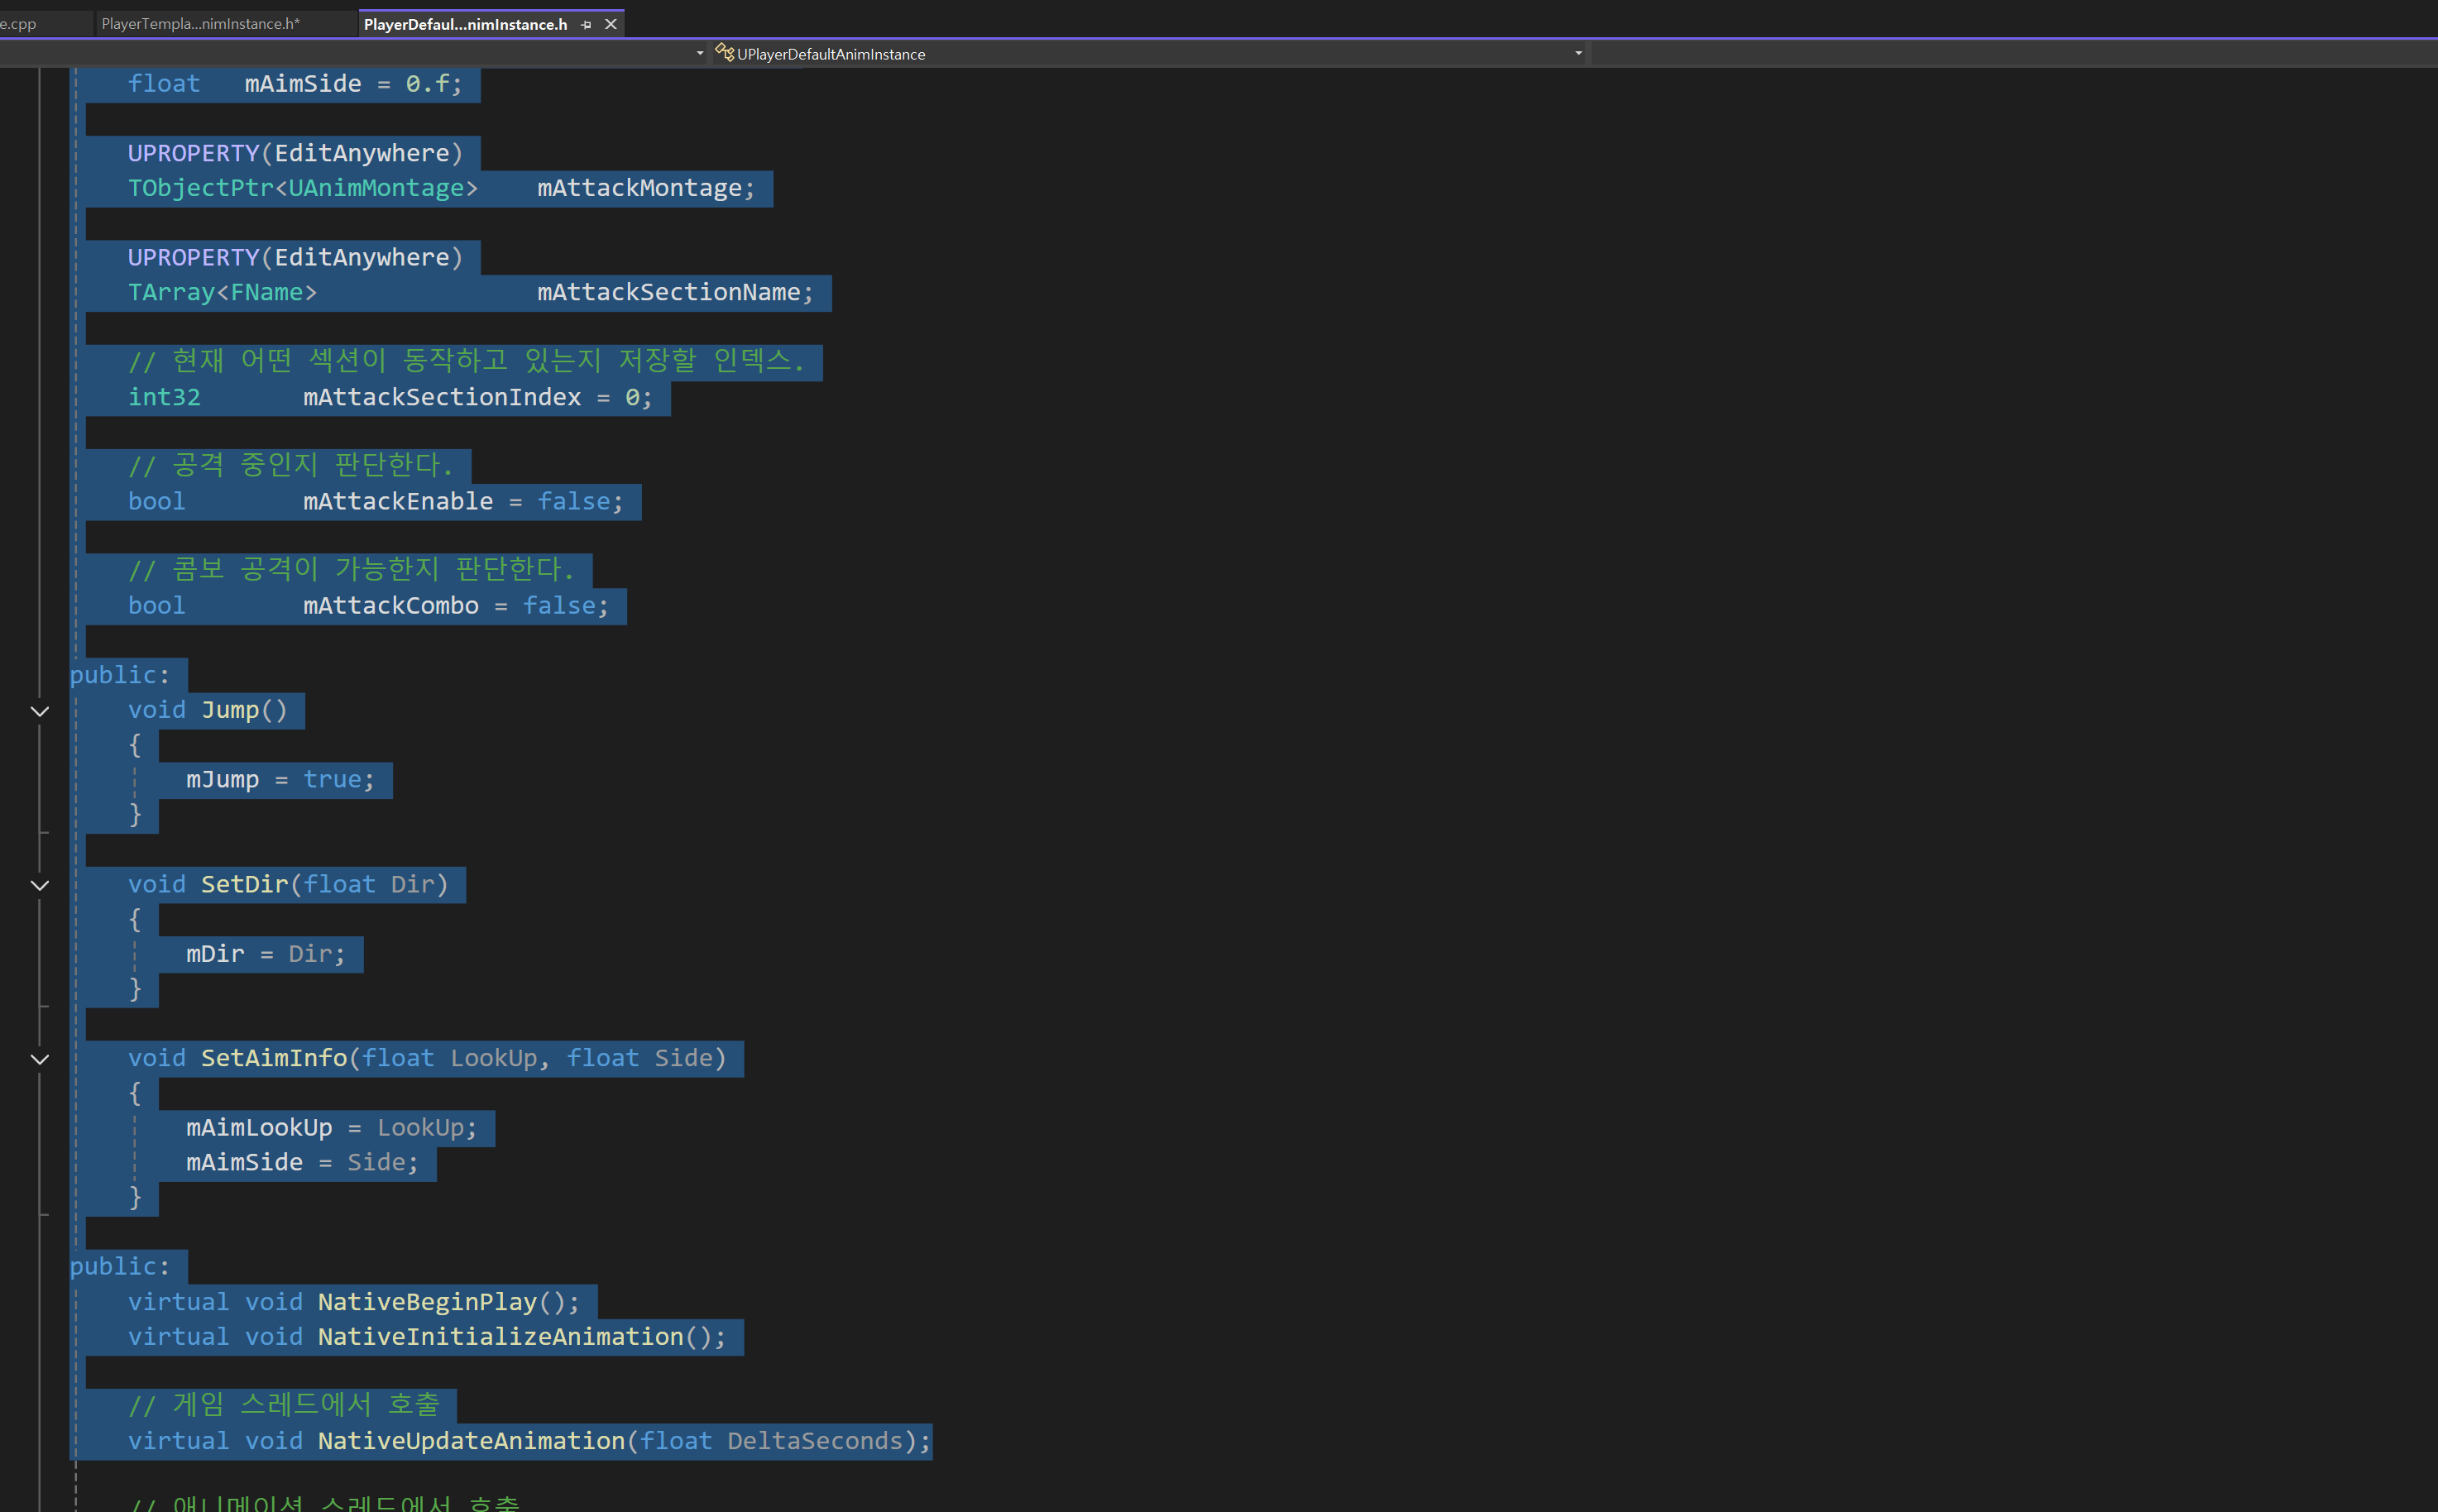The image size is (2438, 1512).
Task: Click on NativeUpdateAnimation function declaration
Action: (471, 1441)
